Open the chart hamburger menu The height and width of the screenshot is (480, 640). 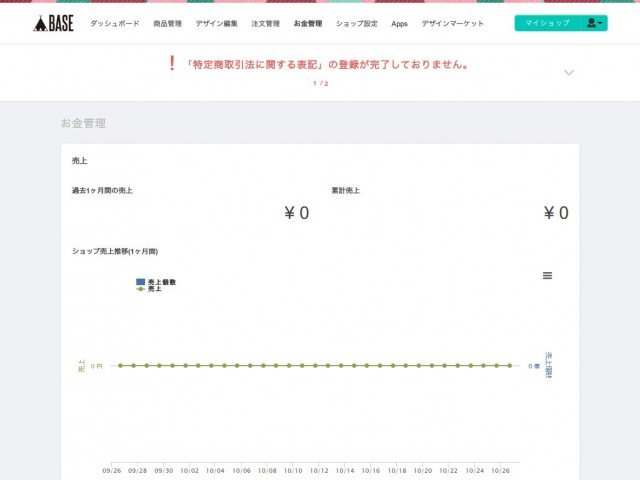(x=547, y=276)
